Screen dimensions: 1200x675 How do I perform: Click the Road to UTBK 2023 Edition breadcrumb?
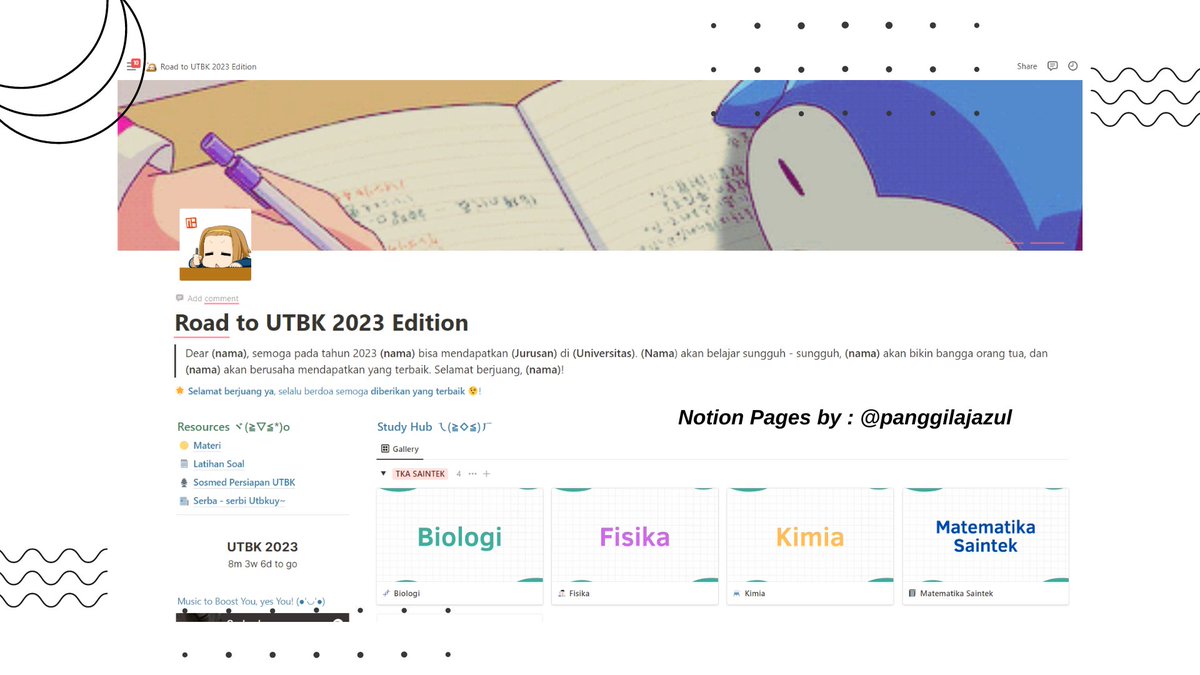tap(208, 67)
